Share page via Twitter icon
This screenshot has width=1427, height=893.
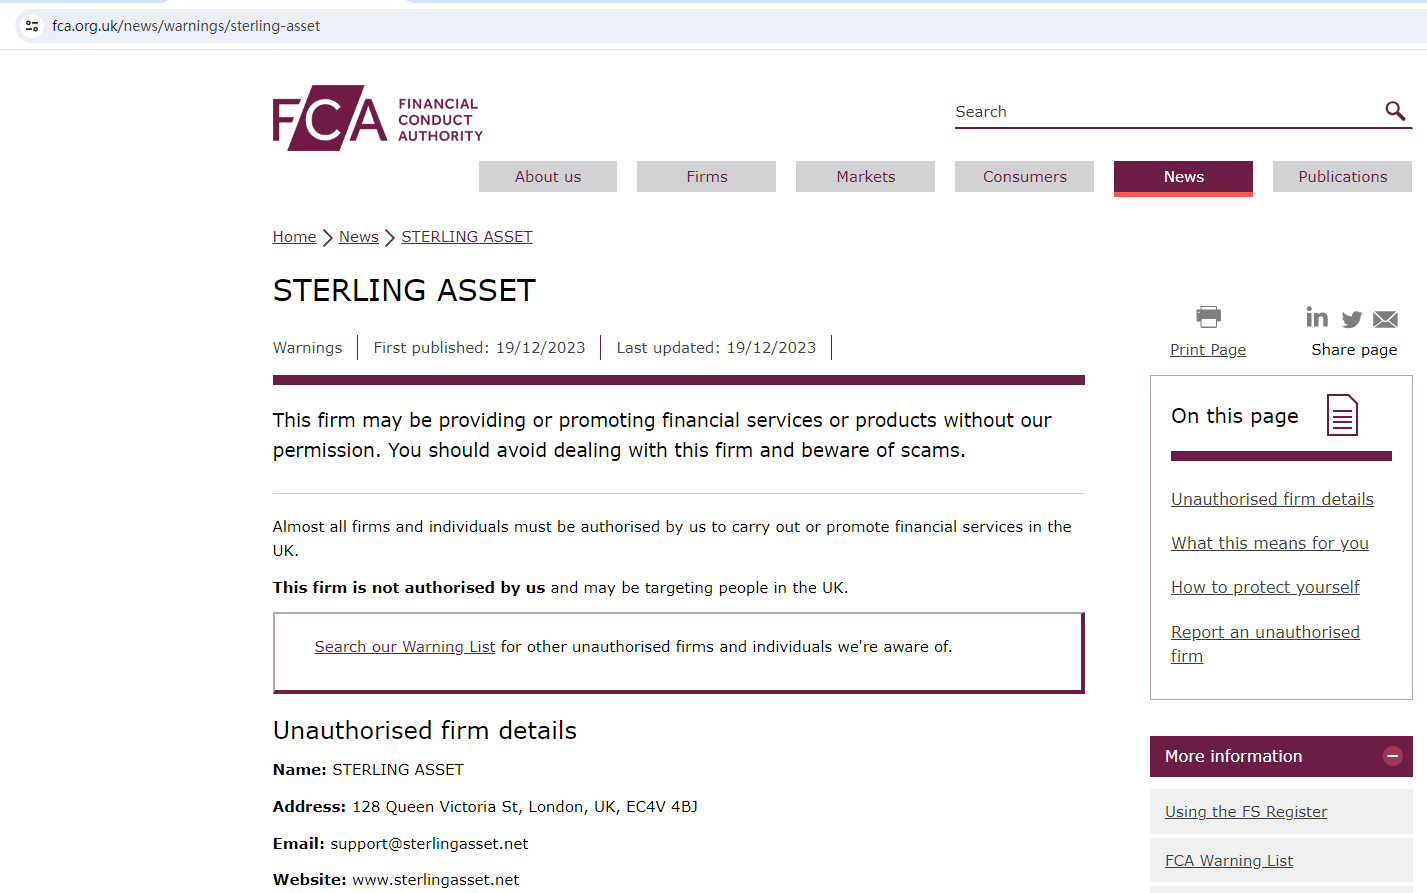[1352, 319]
